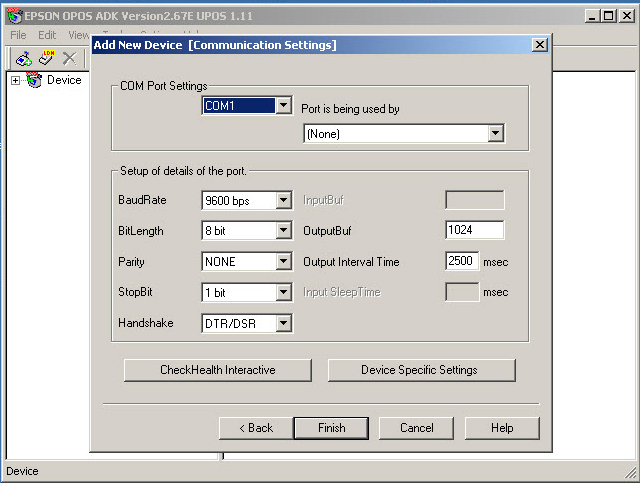The width and height of the screenshot is (640, 483).
Task: Click the Help button
Action: (x=502, y=428)
